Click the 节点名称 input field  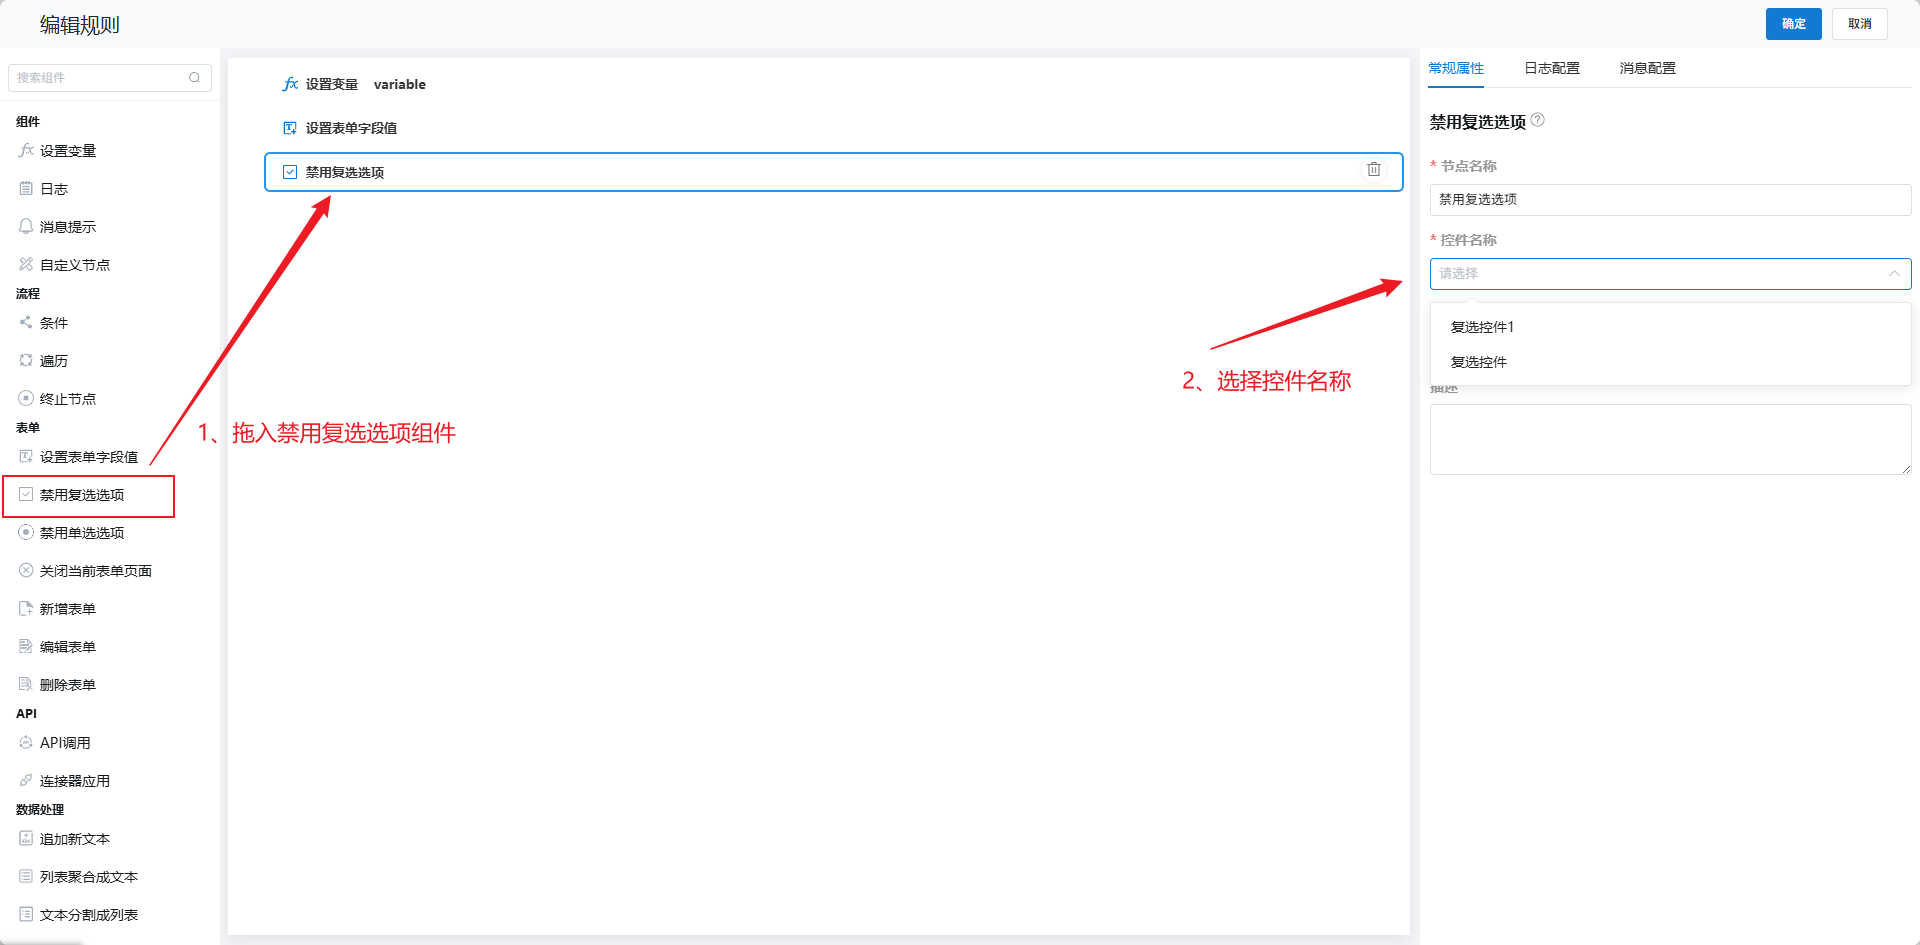click(1670, 200)
